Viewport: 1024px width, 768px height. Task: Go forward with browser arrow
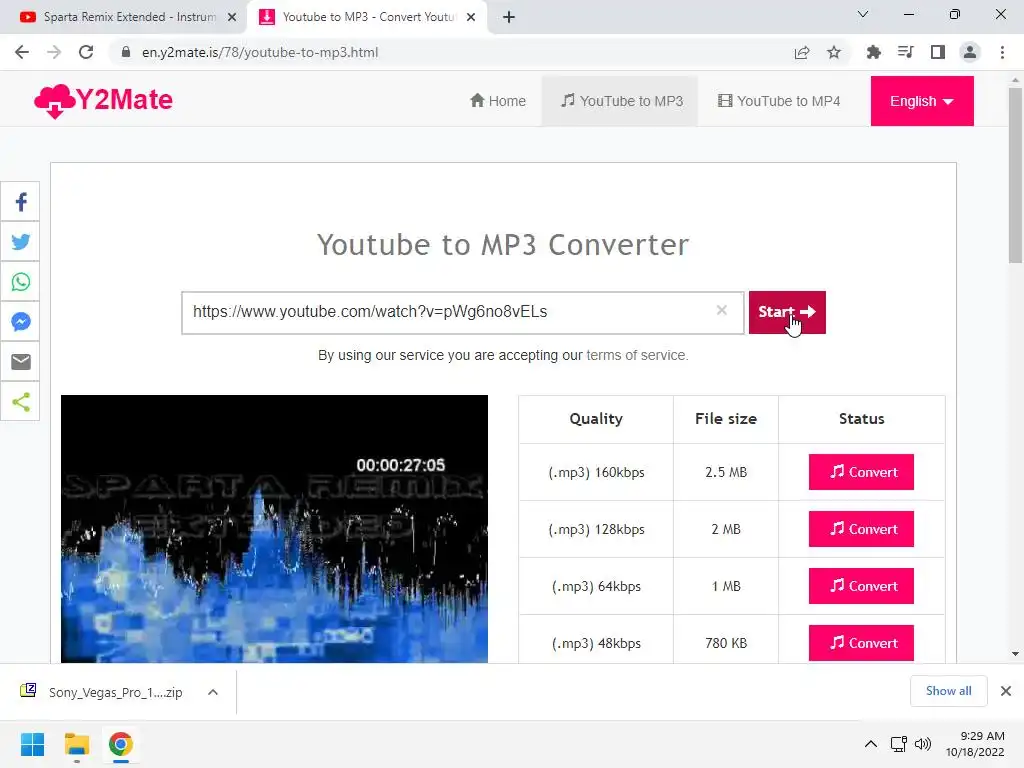pyautogui.click(x=54, y=52)
